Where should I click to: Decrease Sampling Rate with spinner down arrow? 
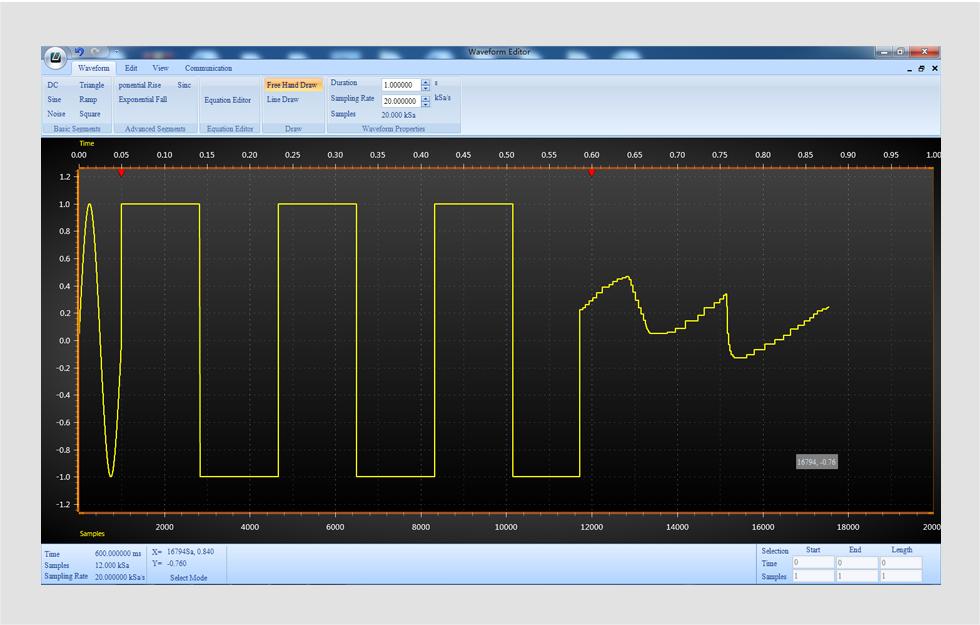tap(426, 104)
